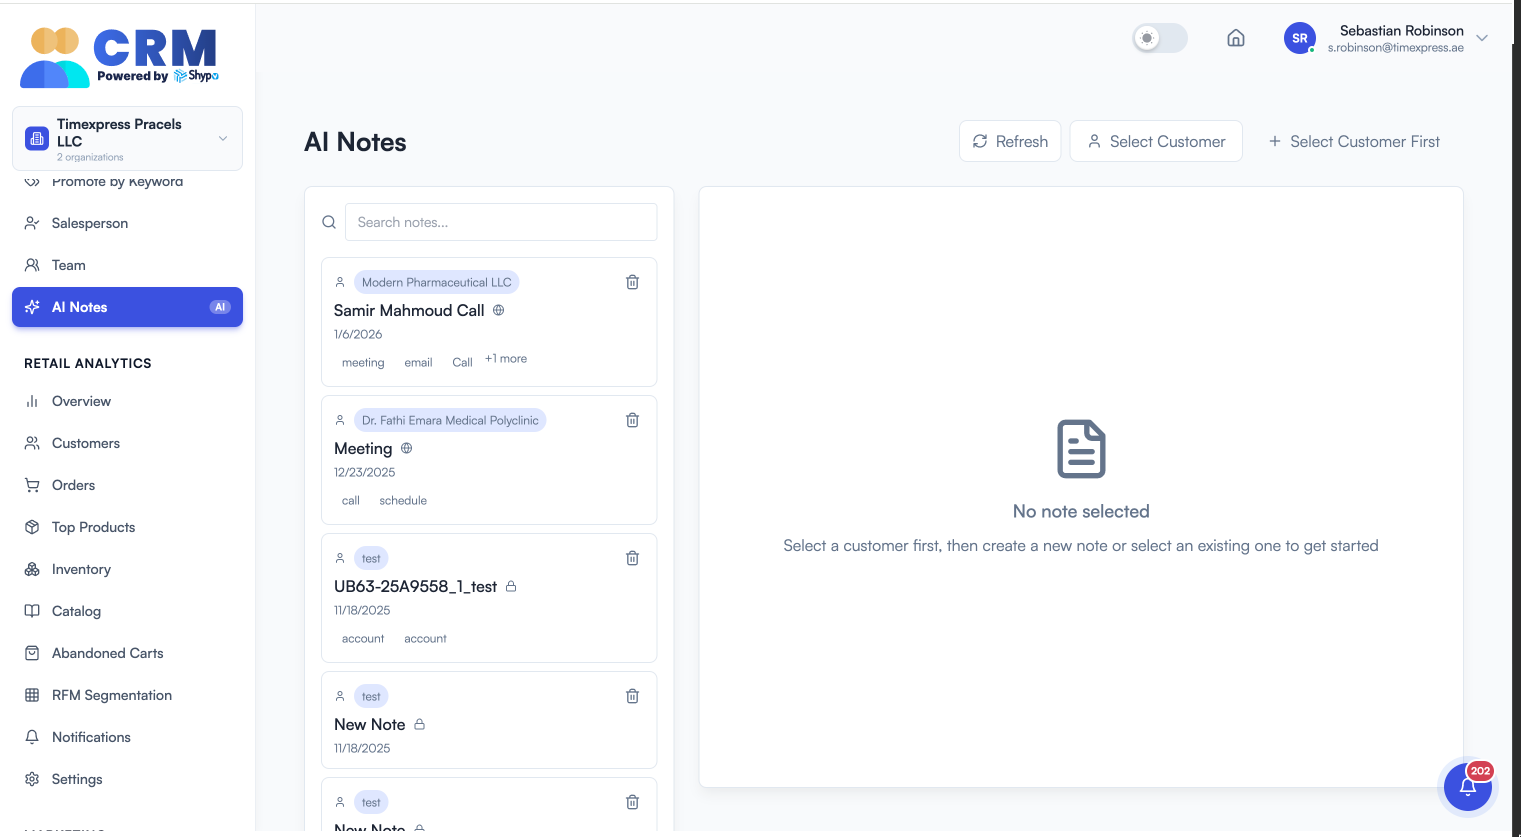
Task: Click the Settings gear icon
Action: (32, 779)
